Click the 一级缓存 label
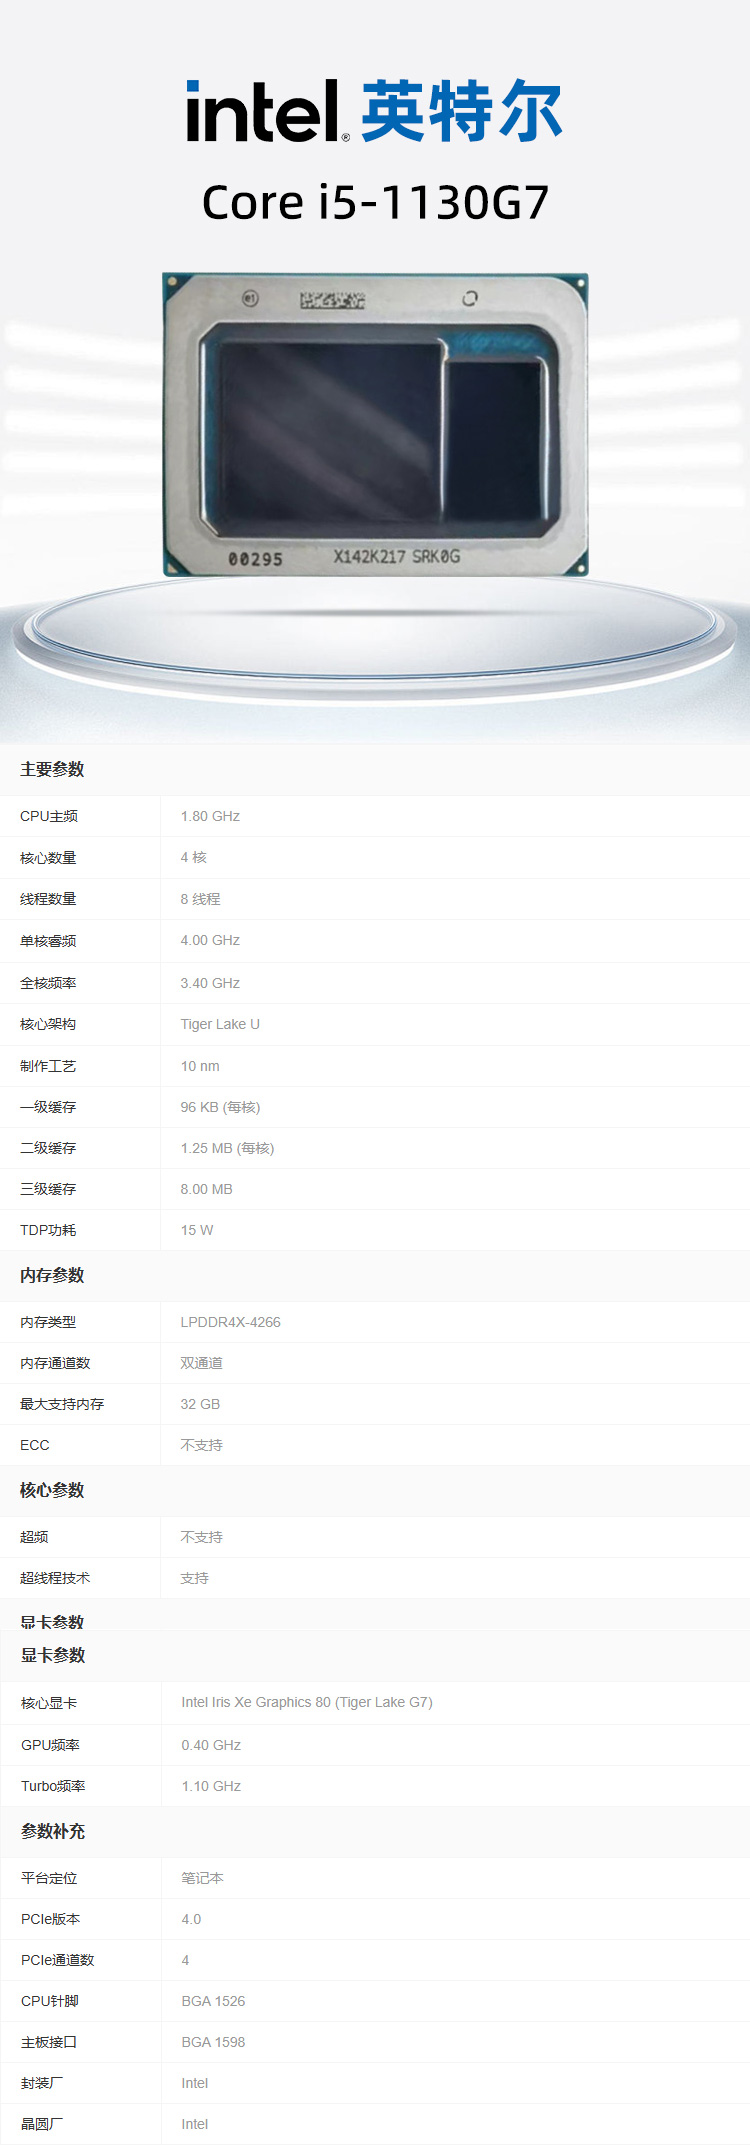The height and width of the screenshot is (2145, 750). [48, 1107]
